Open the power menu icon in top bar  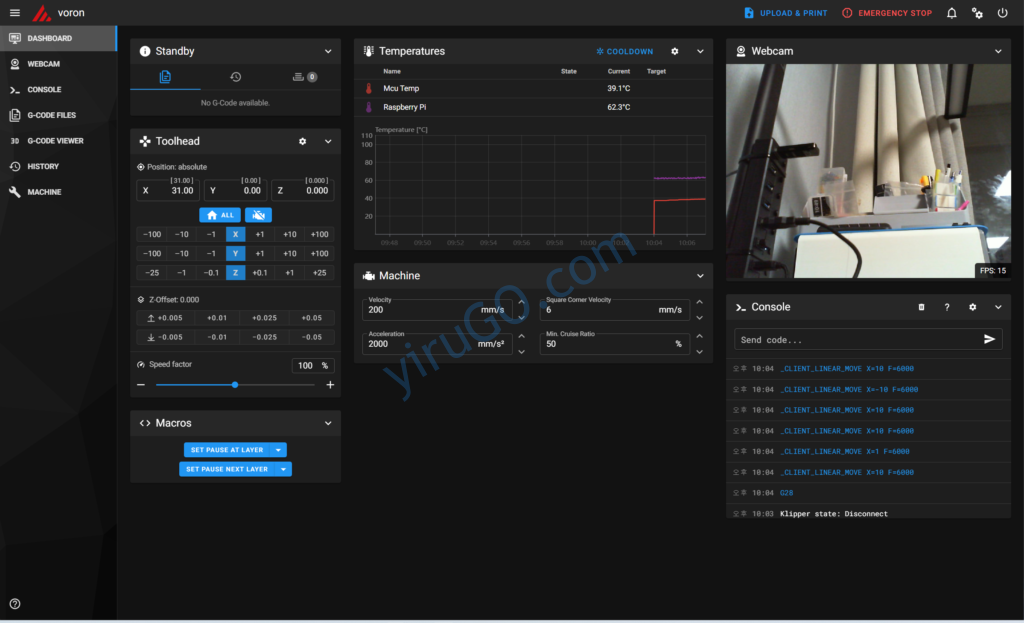tap(1003, 13)
